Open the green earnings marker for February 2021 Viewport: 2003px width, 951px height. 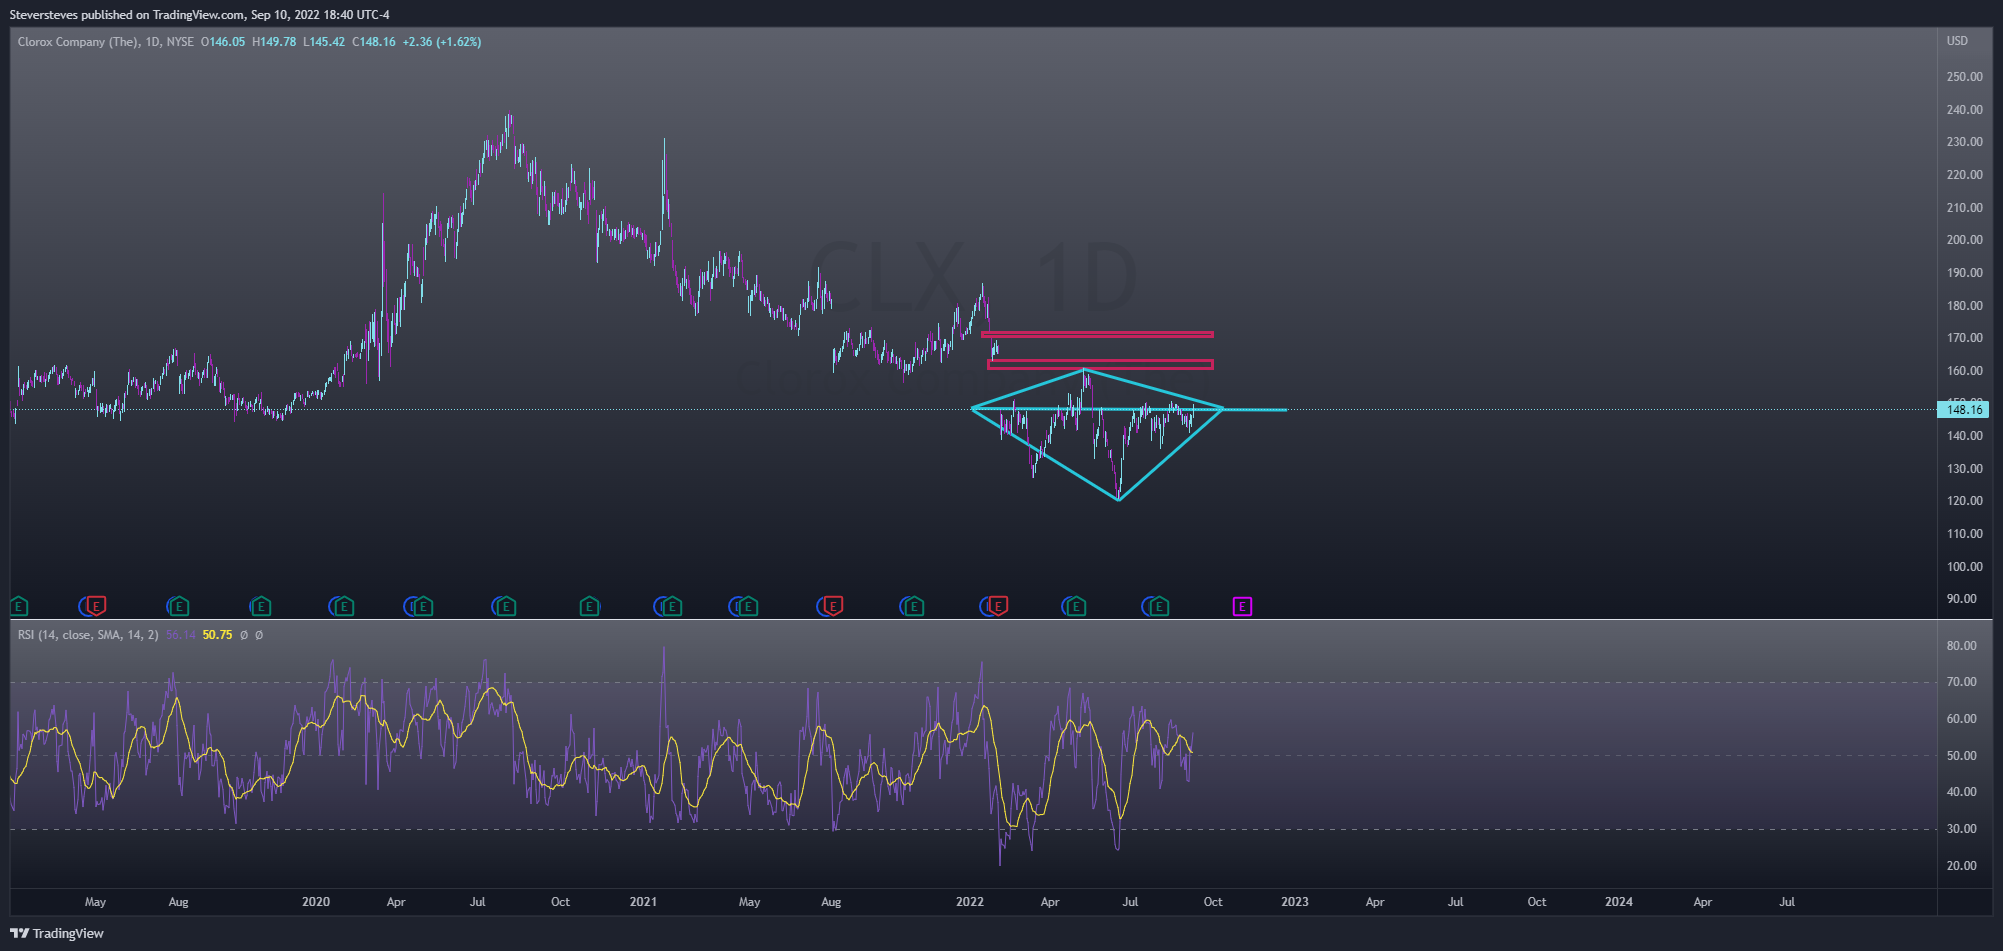pos(672,606)
